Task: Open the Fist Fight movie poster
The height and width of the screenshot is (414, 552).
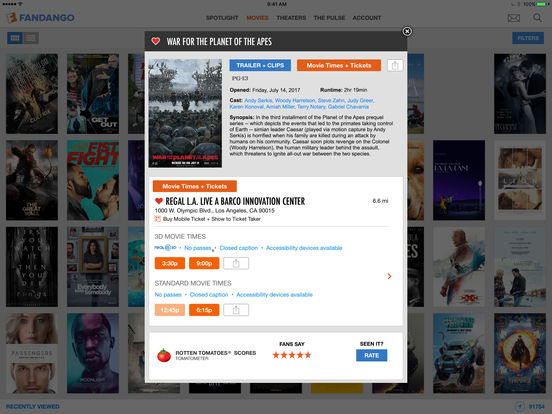Action: [93, 180]
